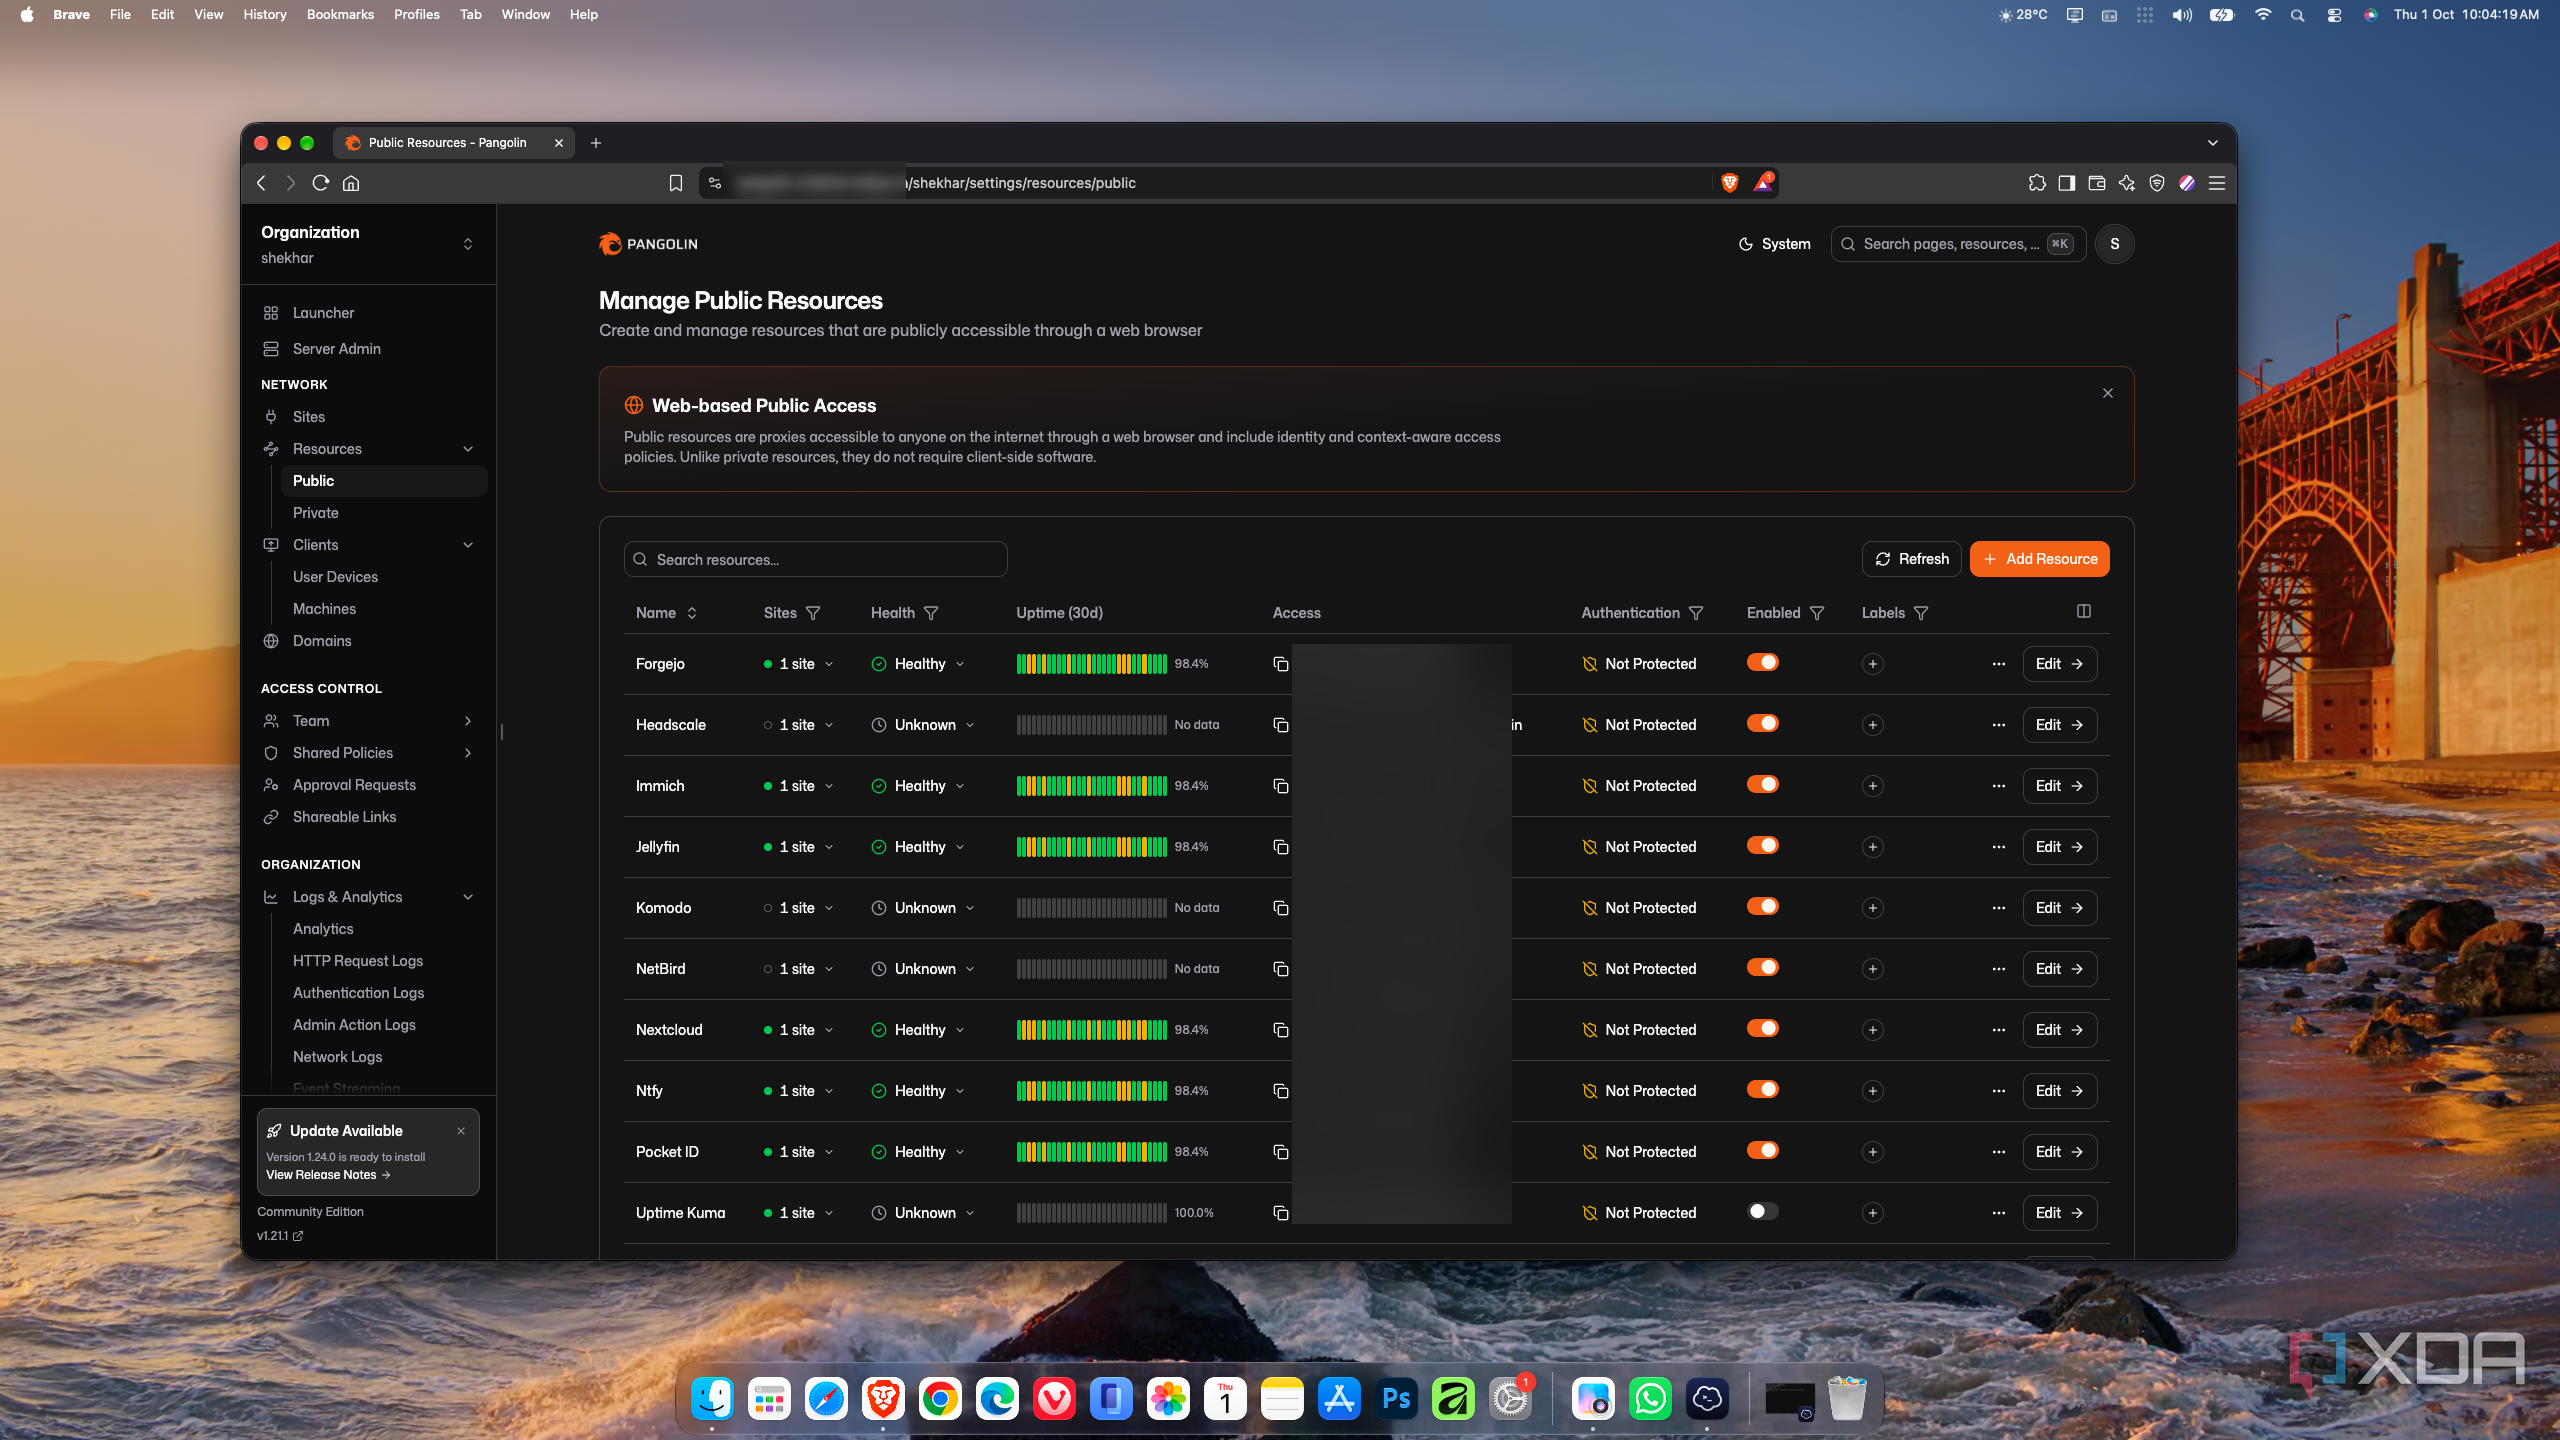Open more actions for the Ntfy row
Image resolution: width=2560 pixels, height=1440 pixels.
pyautogui.click(x=1998, y=1091)
